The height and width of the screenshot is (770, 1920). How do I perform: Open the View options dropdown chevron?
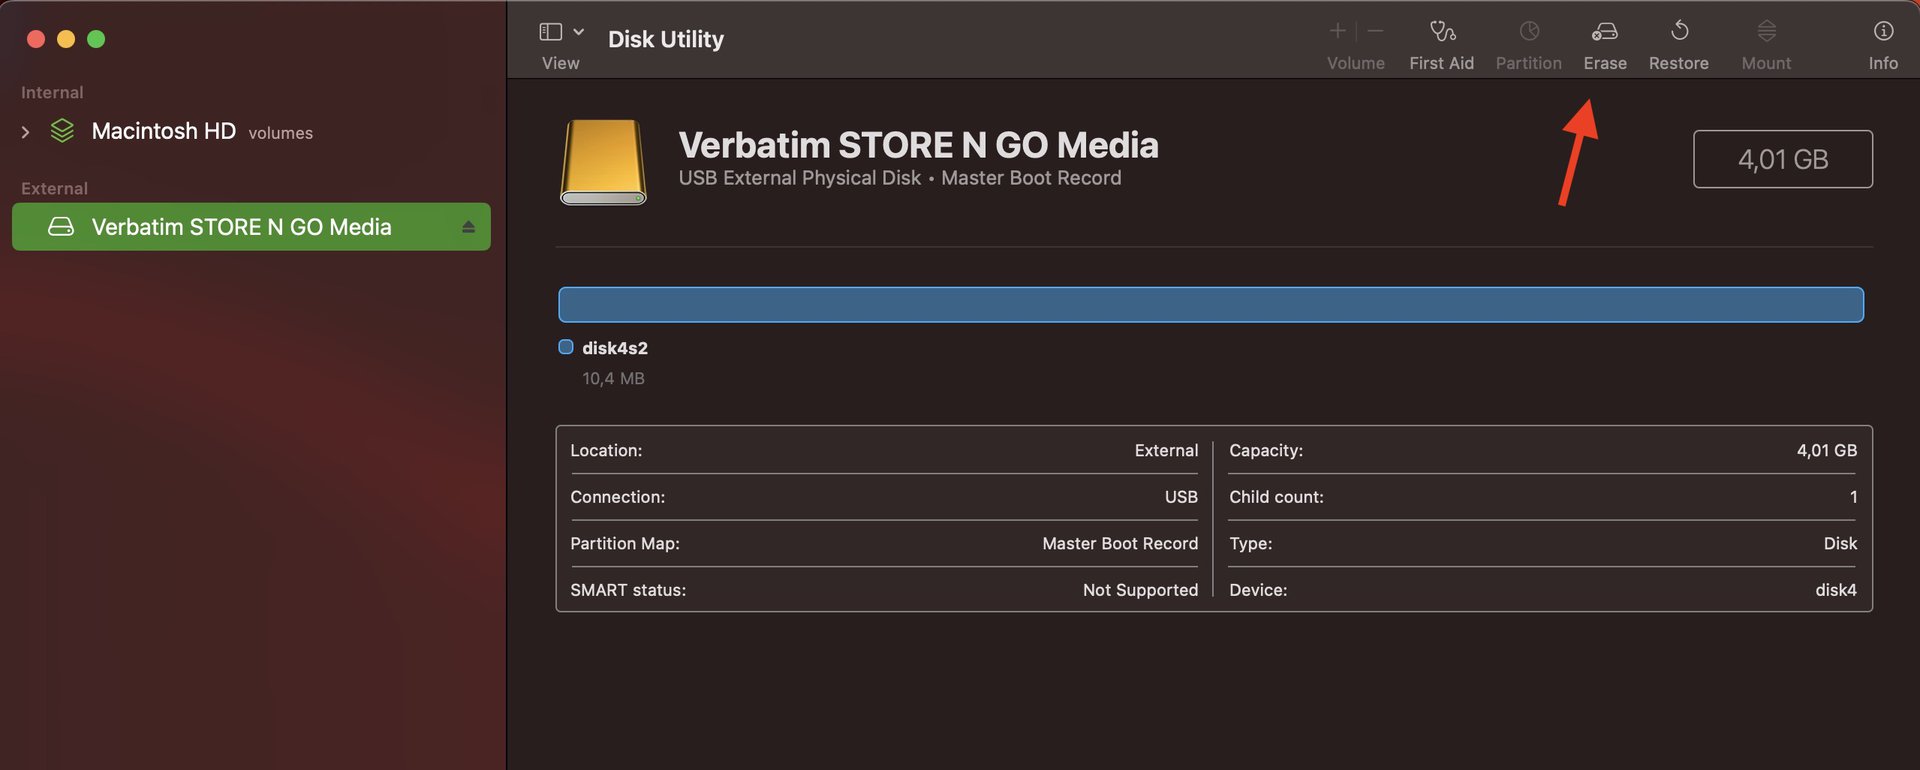[x=578, y=32]
